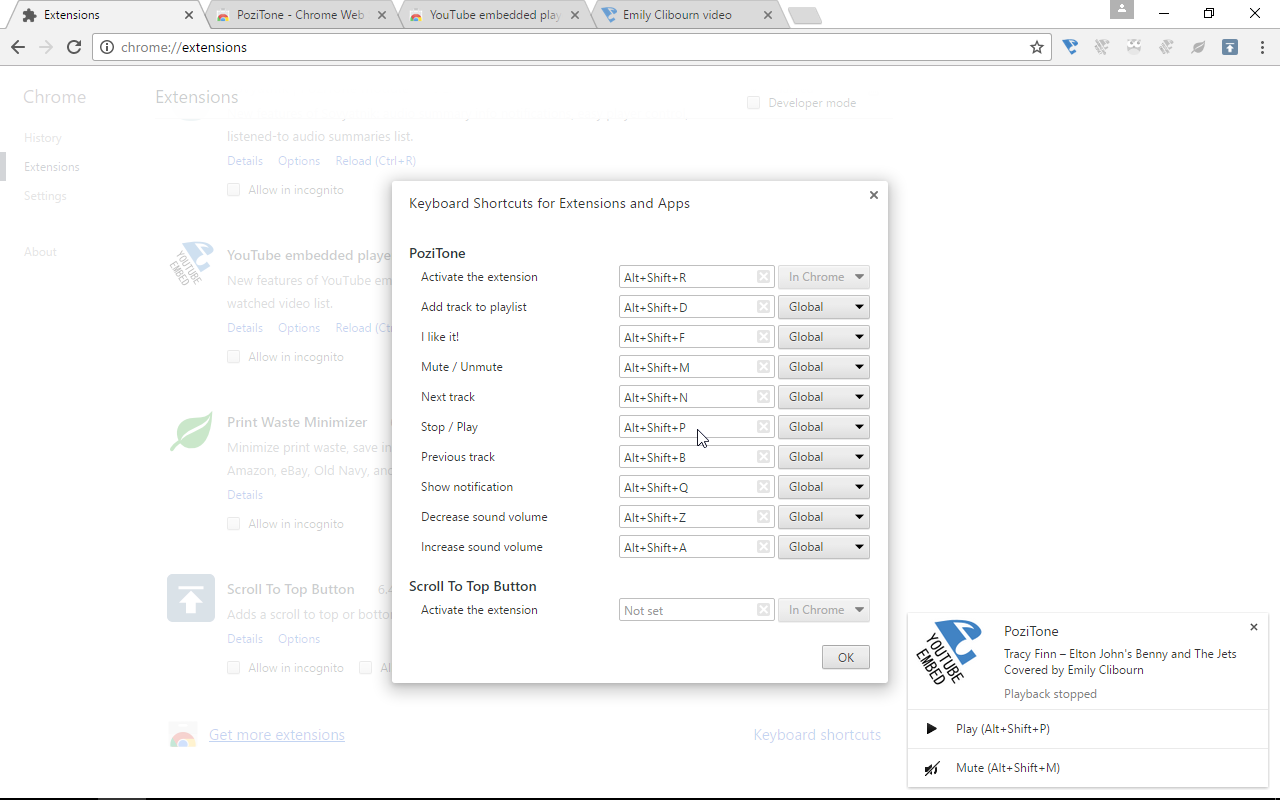Toggle Allow in incognito for Print Waste Minimizer
This screenshot has height=800, width=1280.
click(233, 524)
